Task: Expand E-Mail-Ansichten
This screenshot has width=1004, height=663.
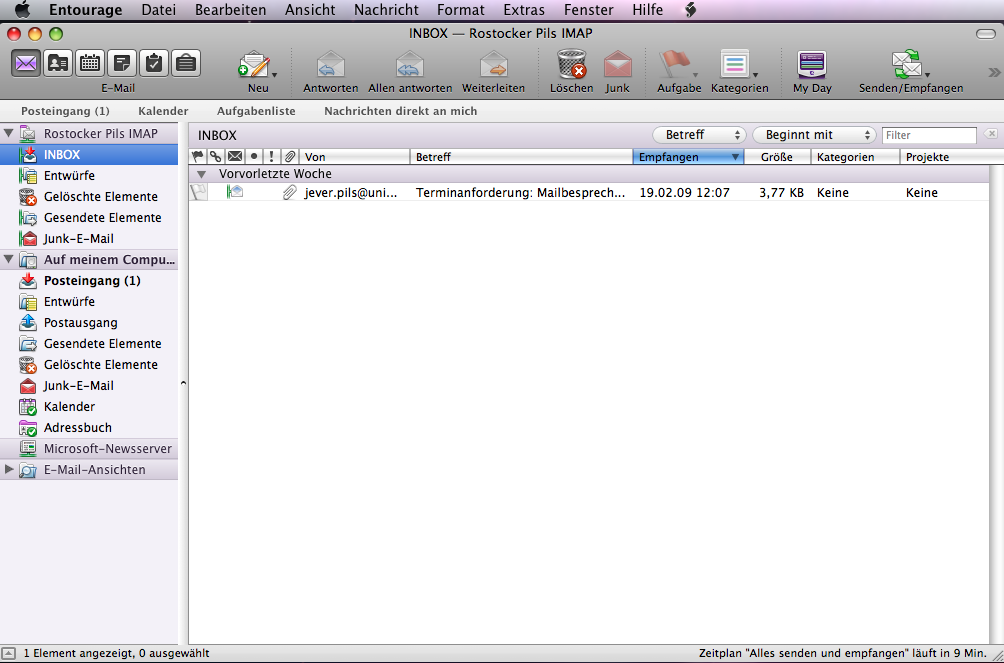Action: tap(8, 469)
